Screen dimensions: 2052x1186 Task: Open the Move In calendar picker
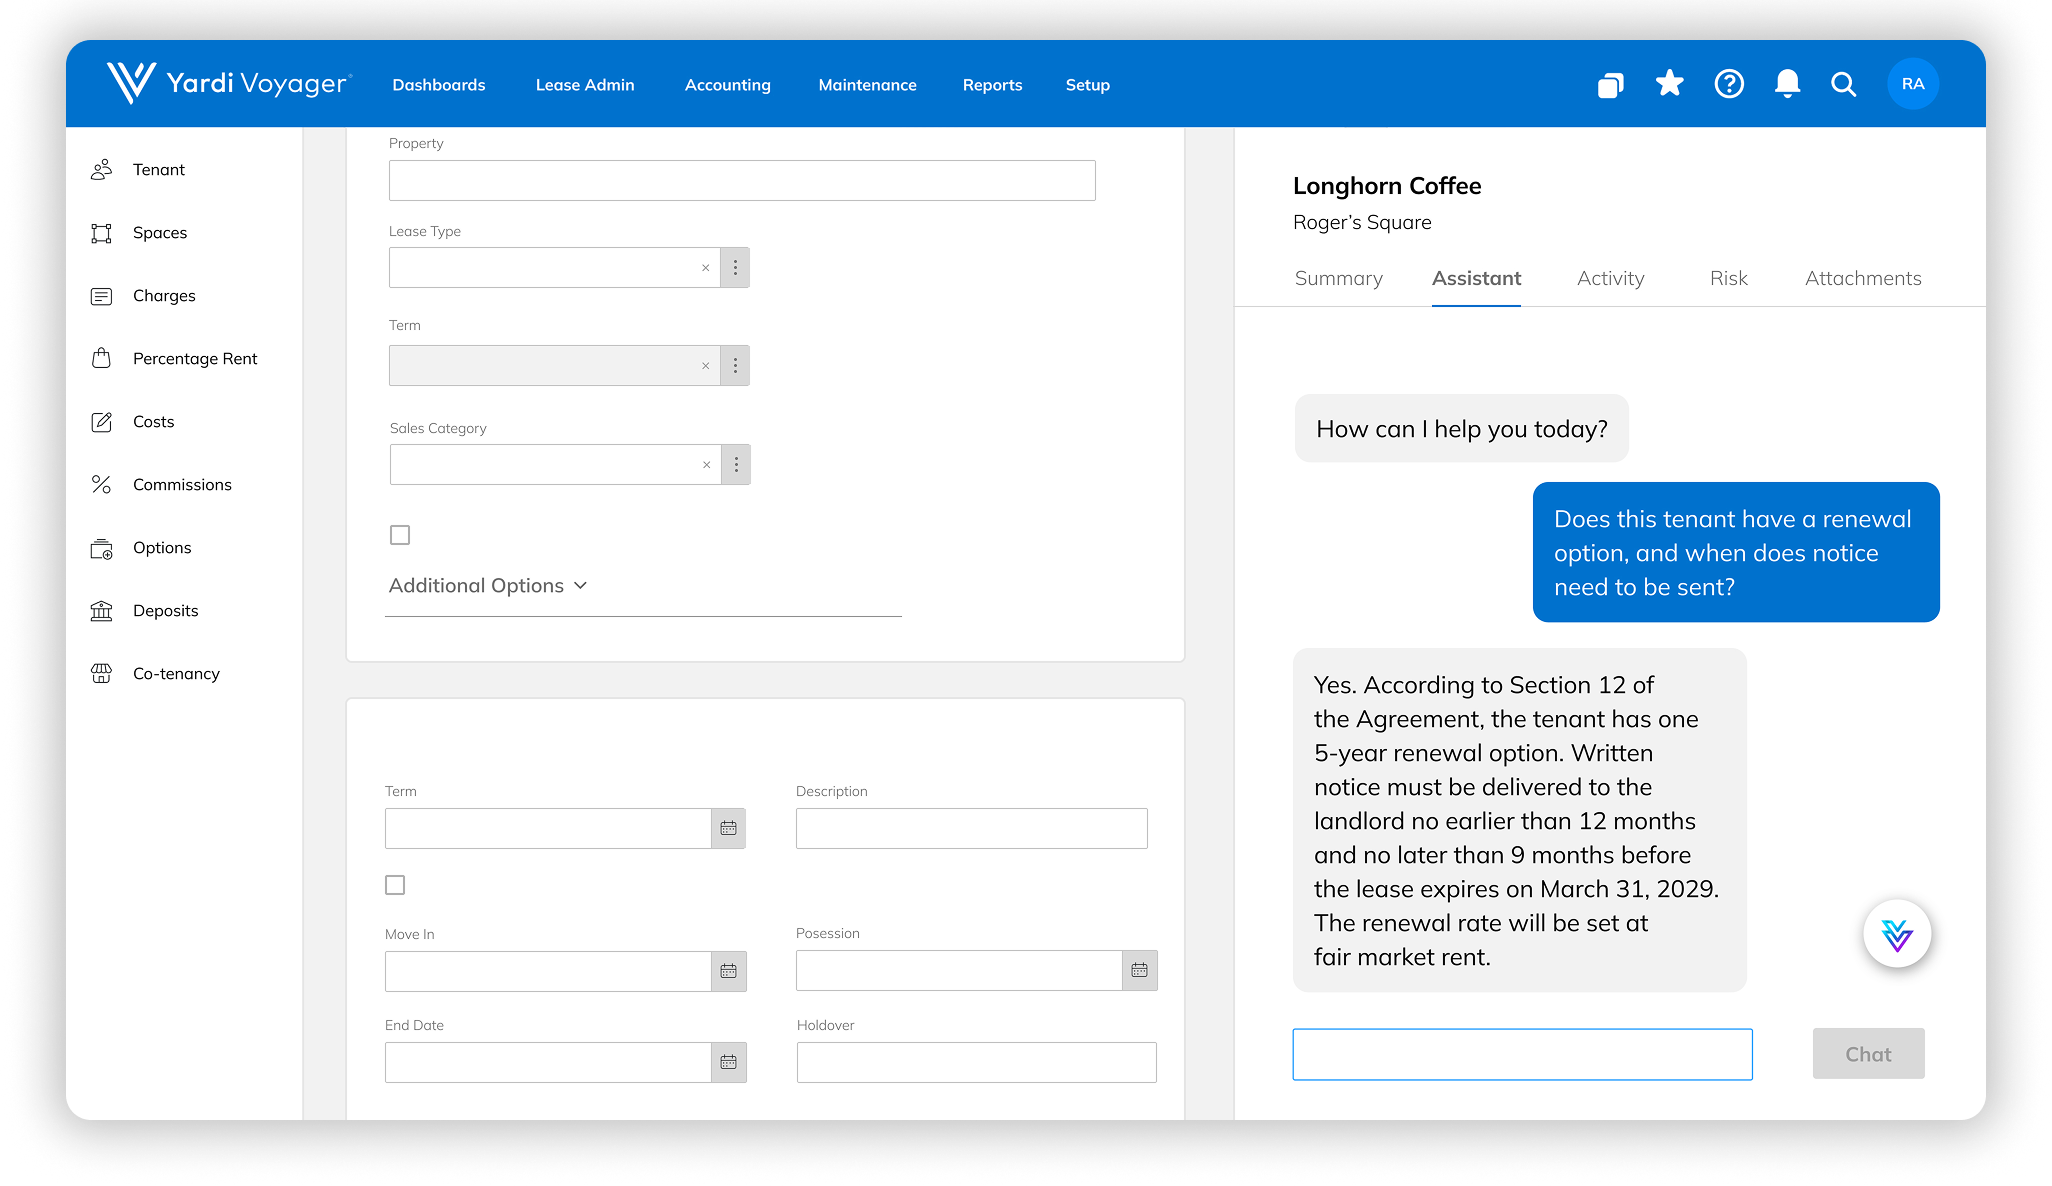pyautogui.click(x=729, y=971)
